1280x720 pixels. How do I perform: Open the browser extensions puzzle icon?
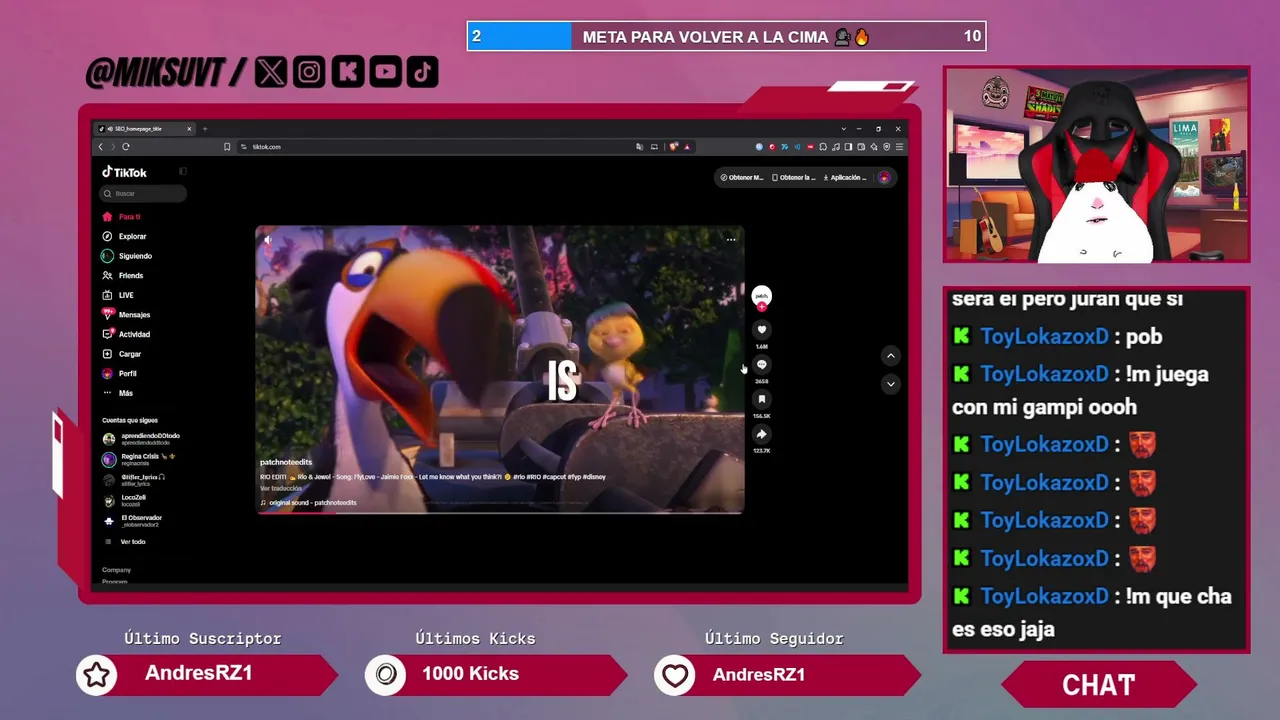(x=823, y=147)
